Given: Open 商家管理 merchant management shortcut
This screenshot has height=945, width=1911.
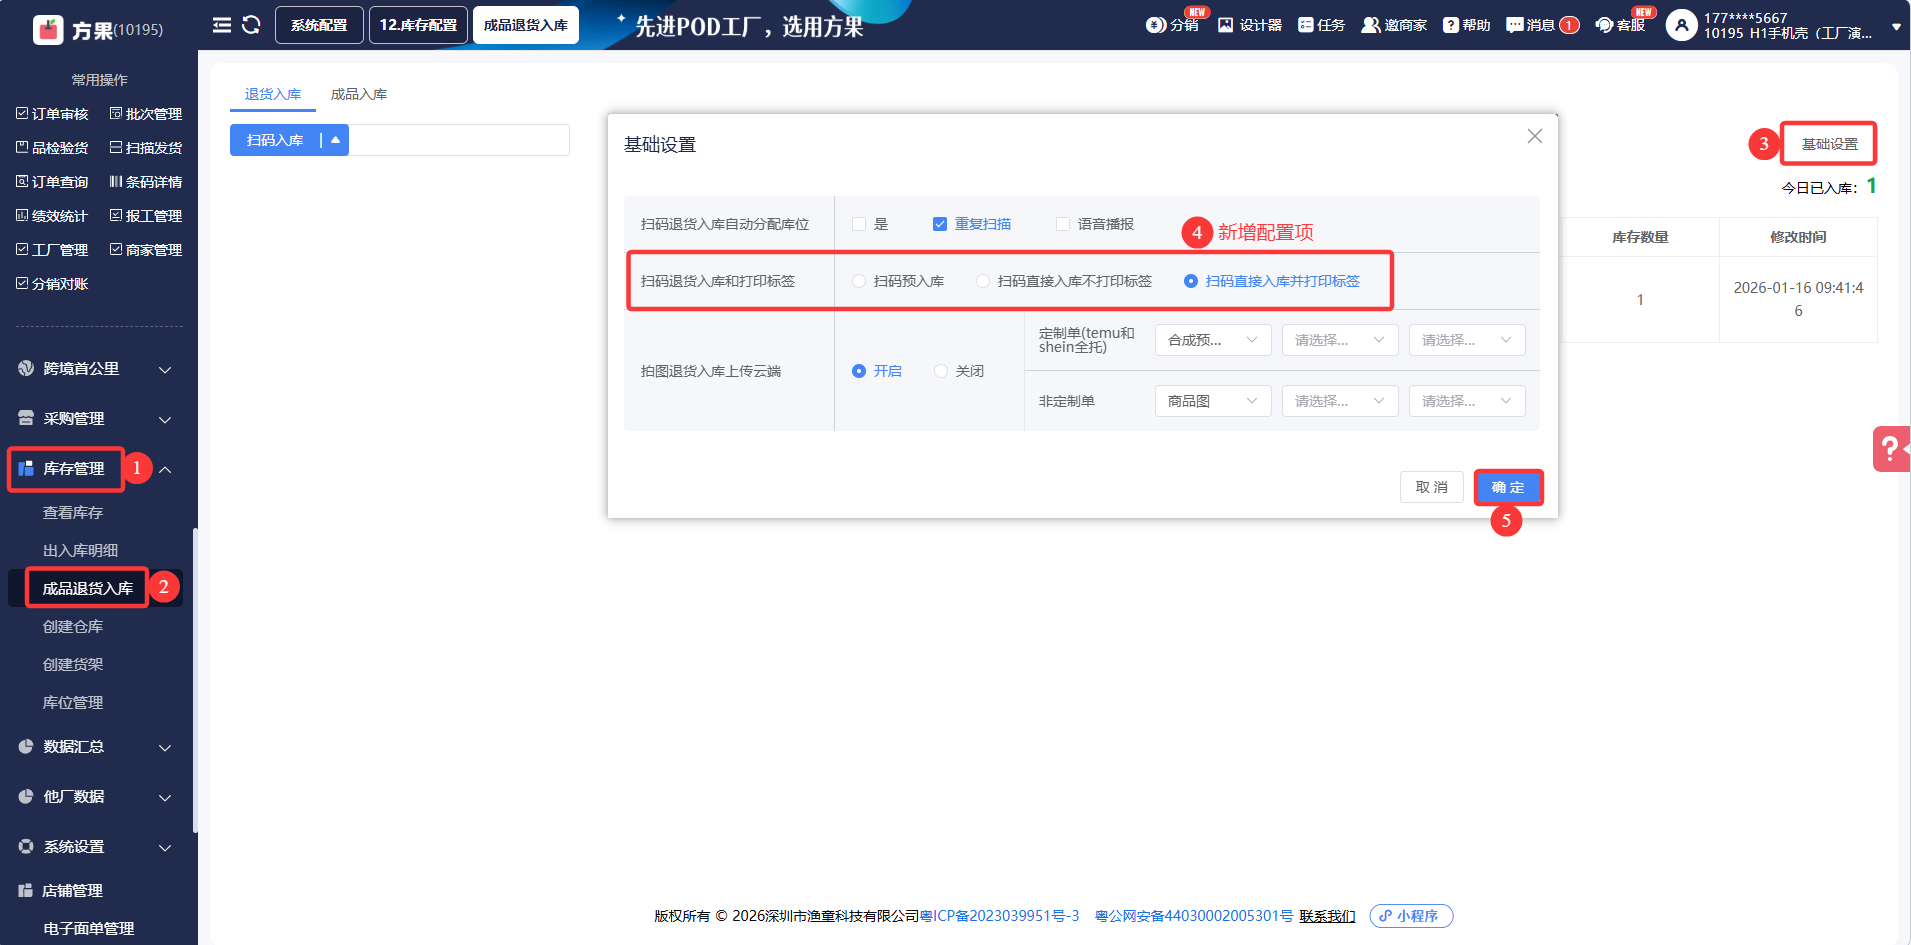Looking at the screenshot, I should click(146, 250).
